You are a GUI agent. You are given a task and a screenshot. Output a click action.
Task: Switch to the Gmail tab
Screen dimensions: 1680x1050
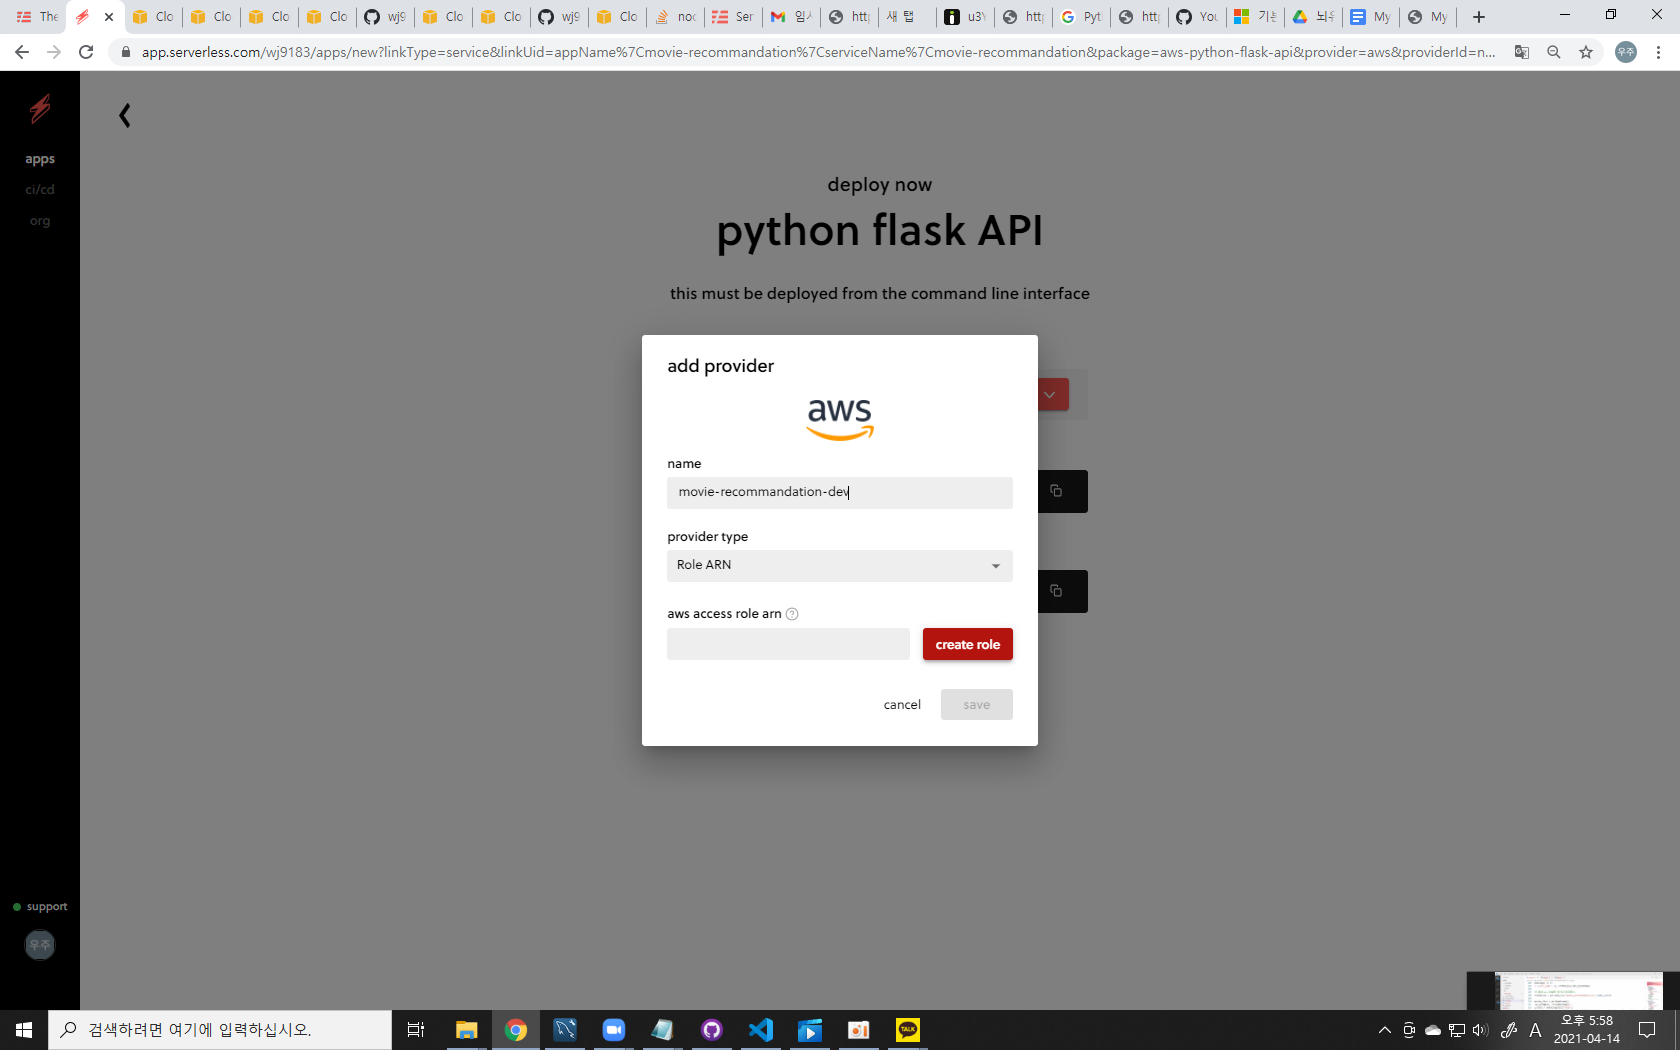pos(791,17)
